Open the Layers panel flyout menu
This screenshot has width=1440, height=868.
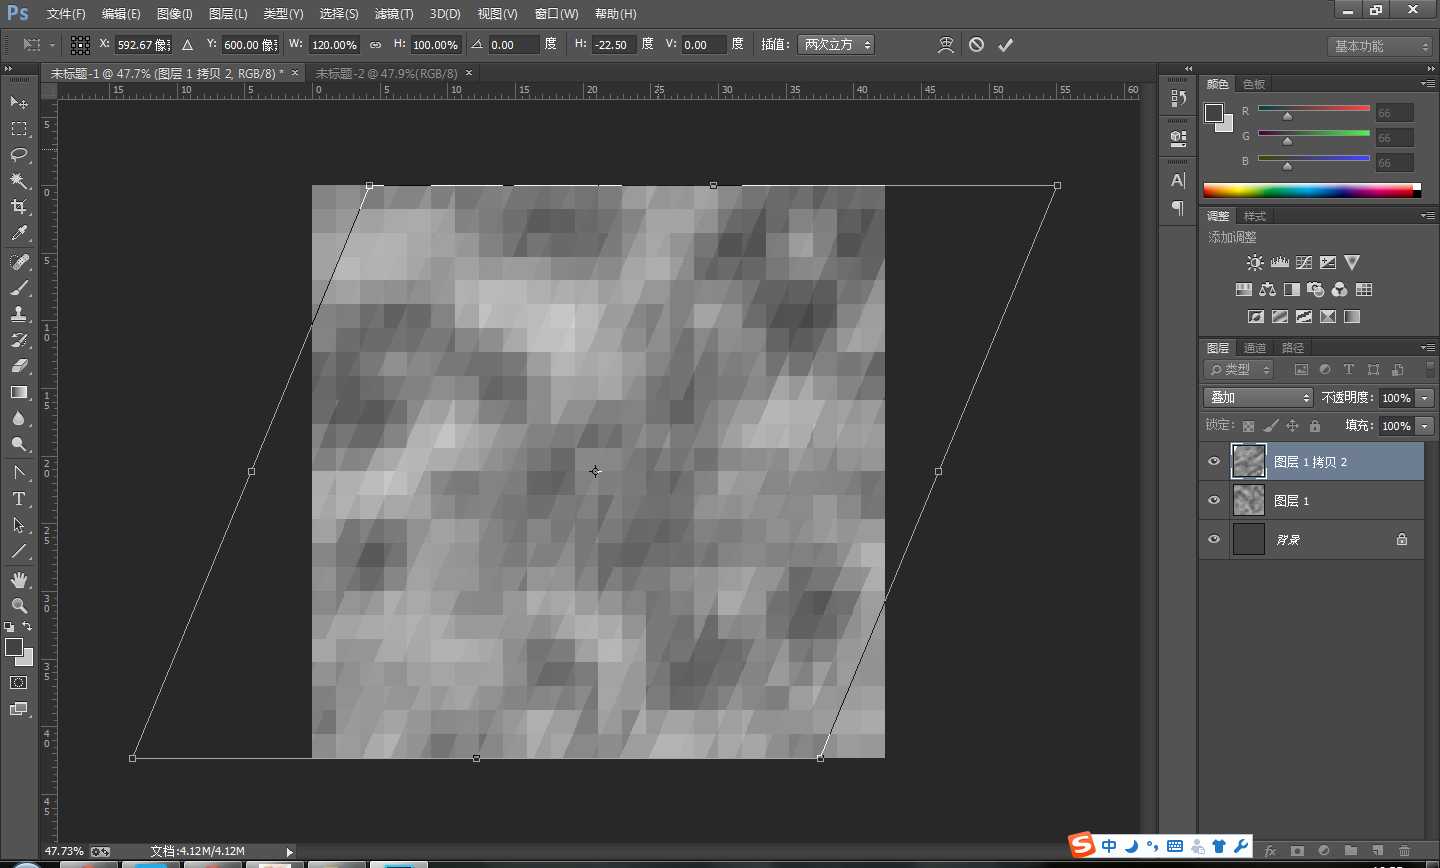pyautogui.click(x=1428, y=347)
